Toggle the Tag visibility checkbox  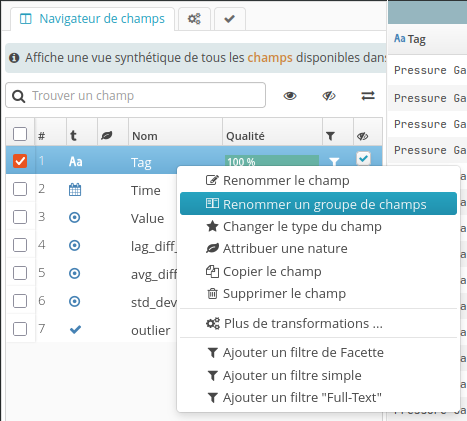point(363,158)
